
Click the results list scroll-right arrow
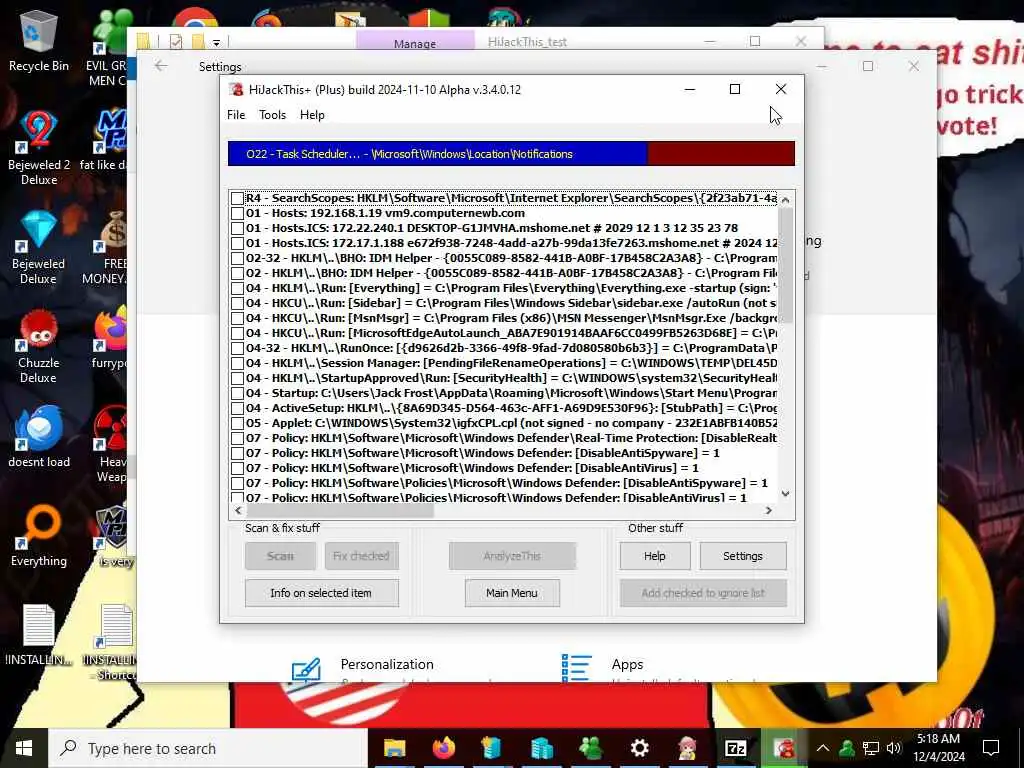[x=769, y=510]
